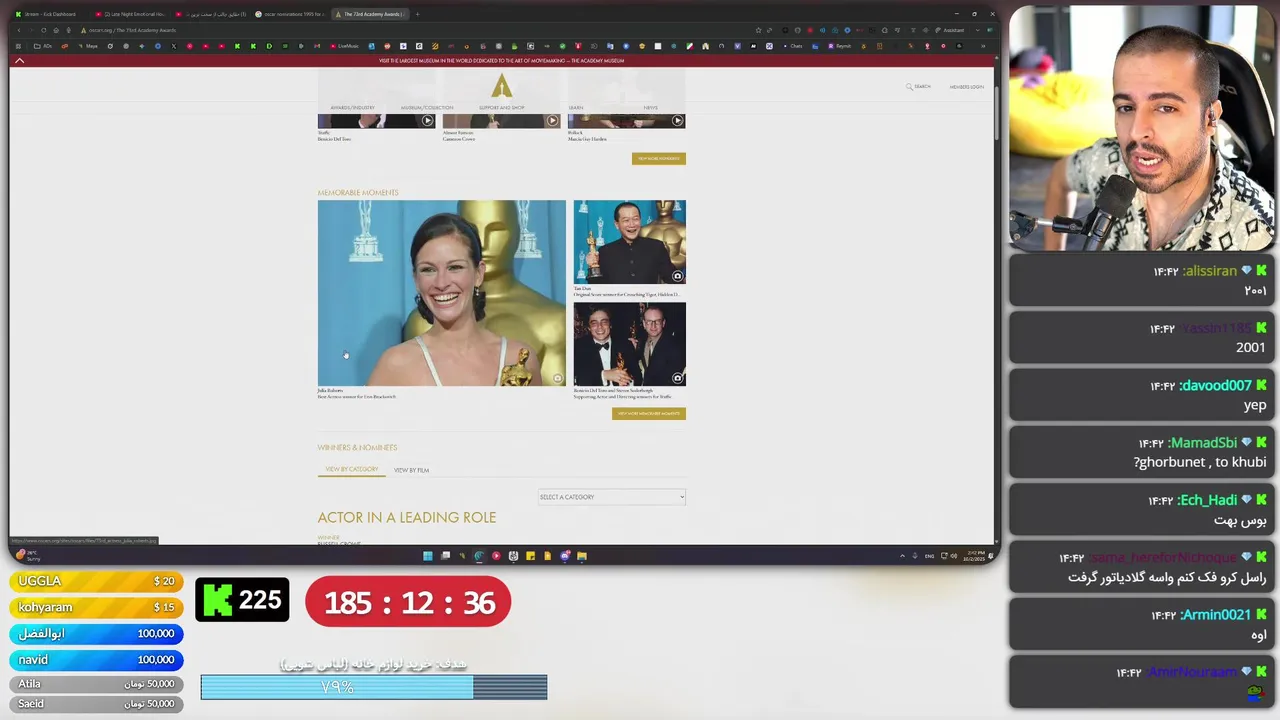Click View More Moments gold button

(658, 158)
